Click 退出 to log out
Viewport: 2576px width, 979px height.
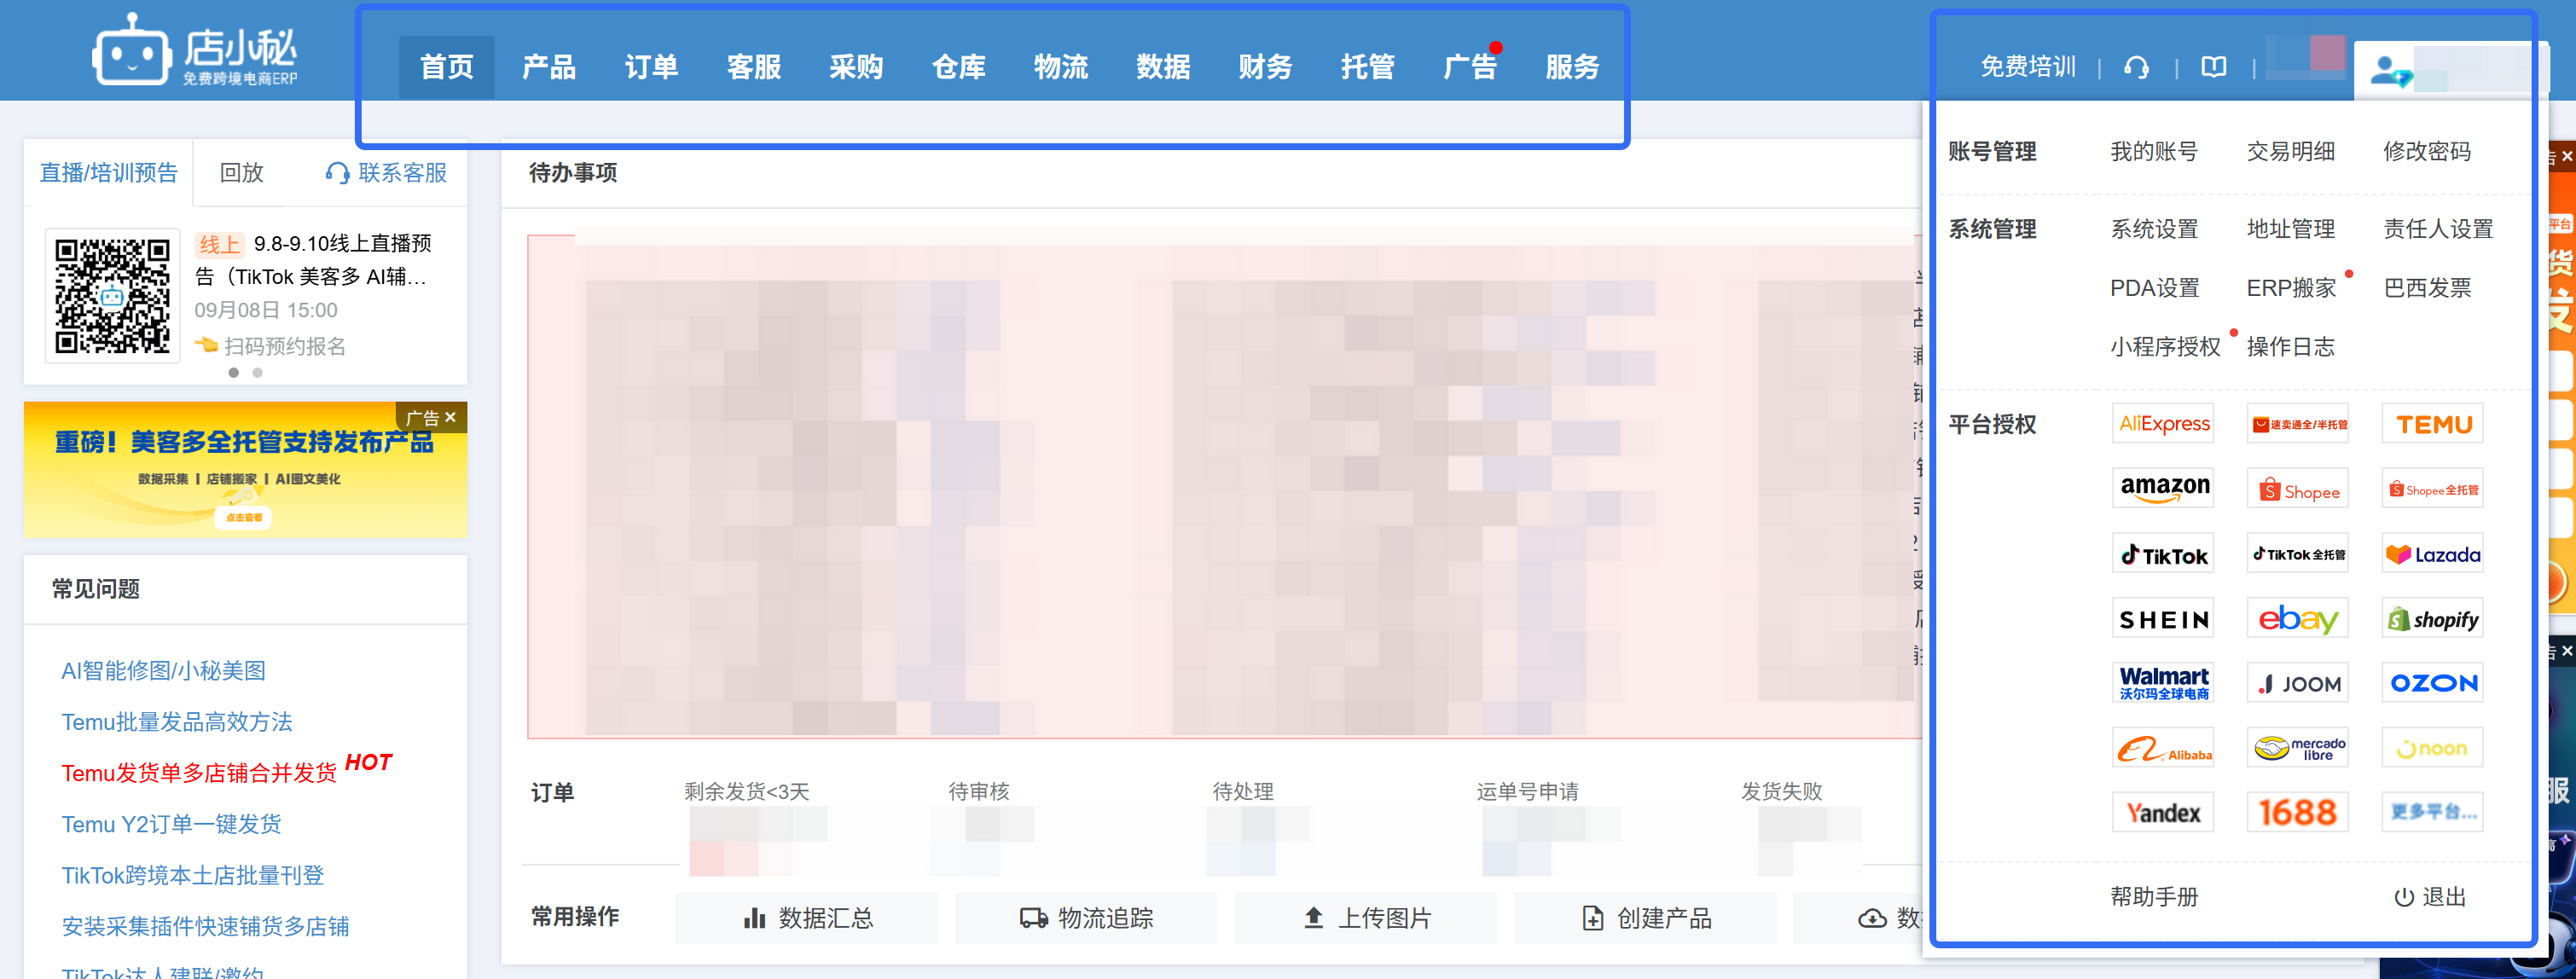(x=2430, y=897)
